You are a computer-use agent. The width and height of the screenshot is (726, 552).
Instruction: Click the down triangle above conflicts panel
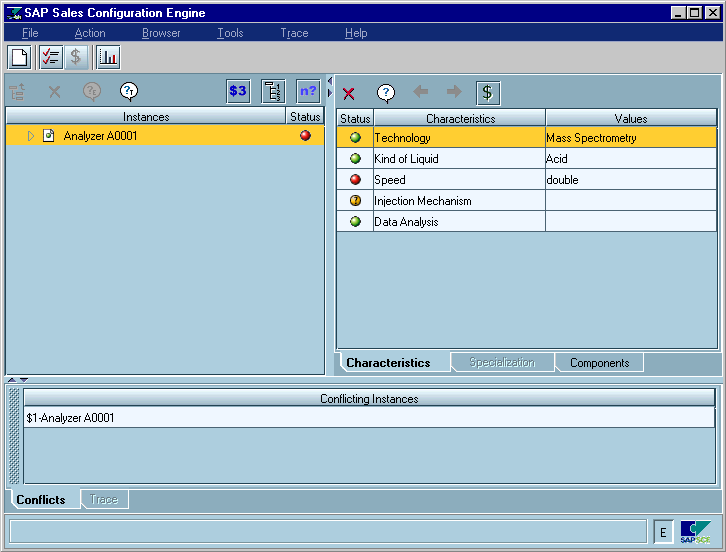coord(24,380)
